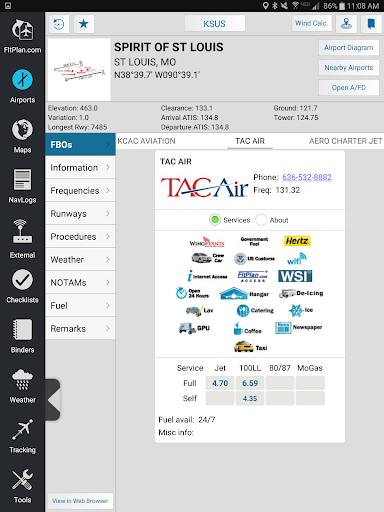Expand the Procedures section

click(x=80, y=237)
